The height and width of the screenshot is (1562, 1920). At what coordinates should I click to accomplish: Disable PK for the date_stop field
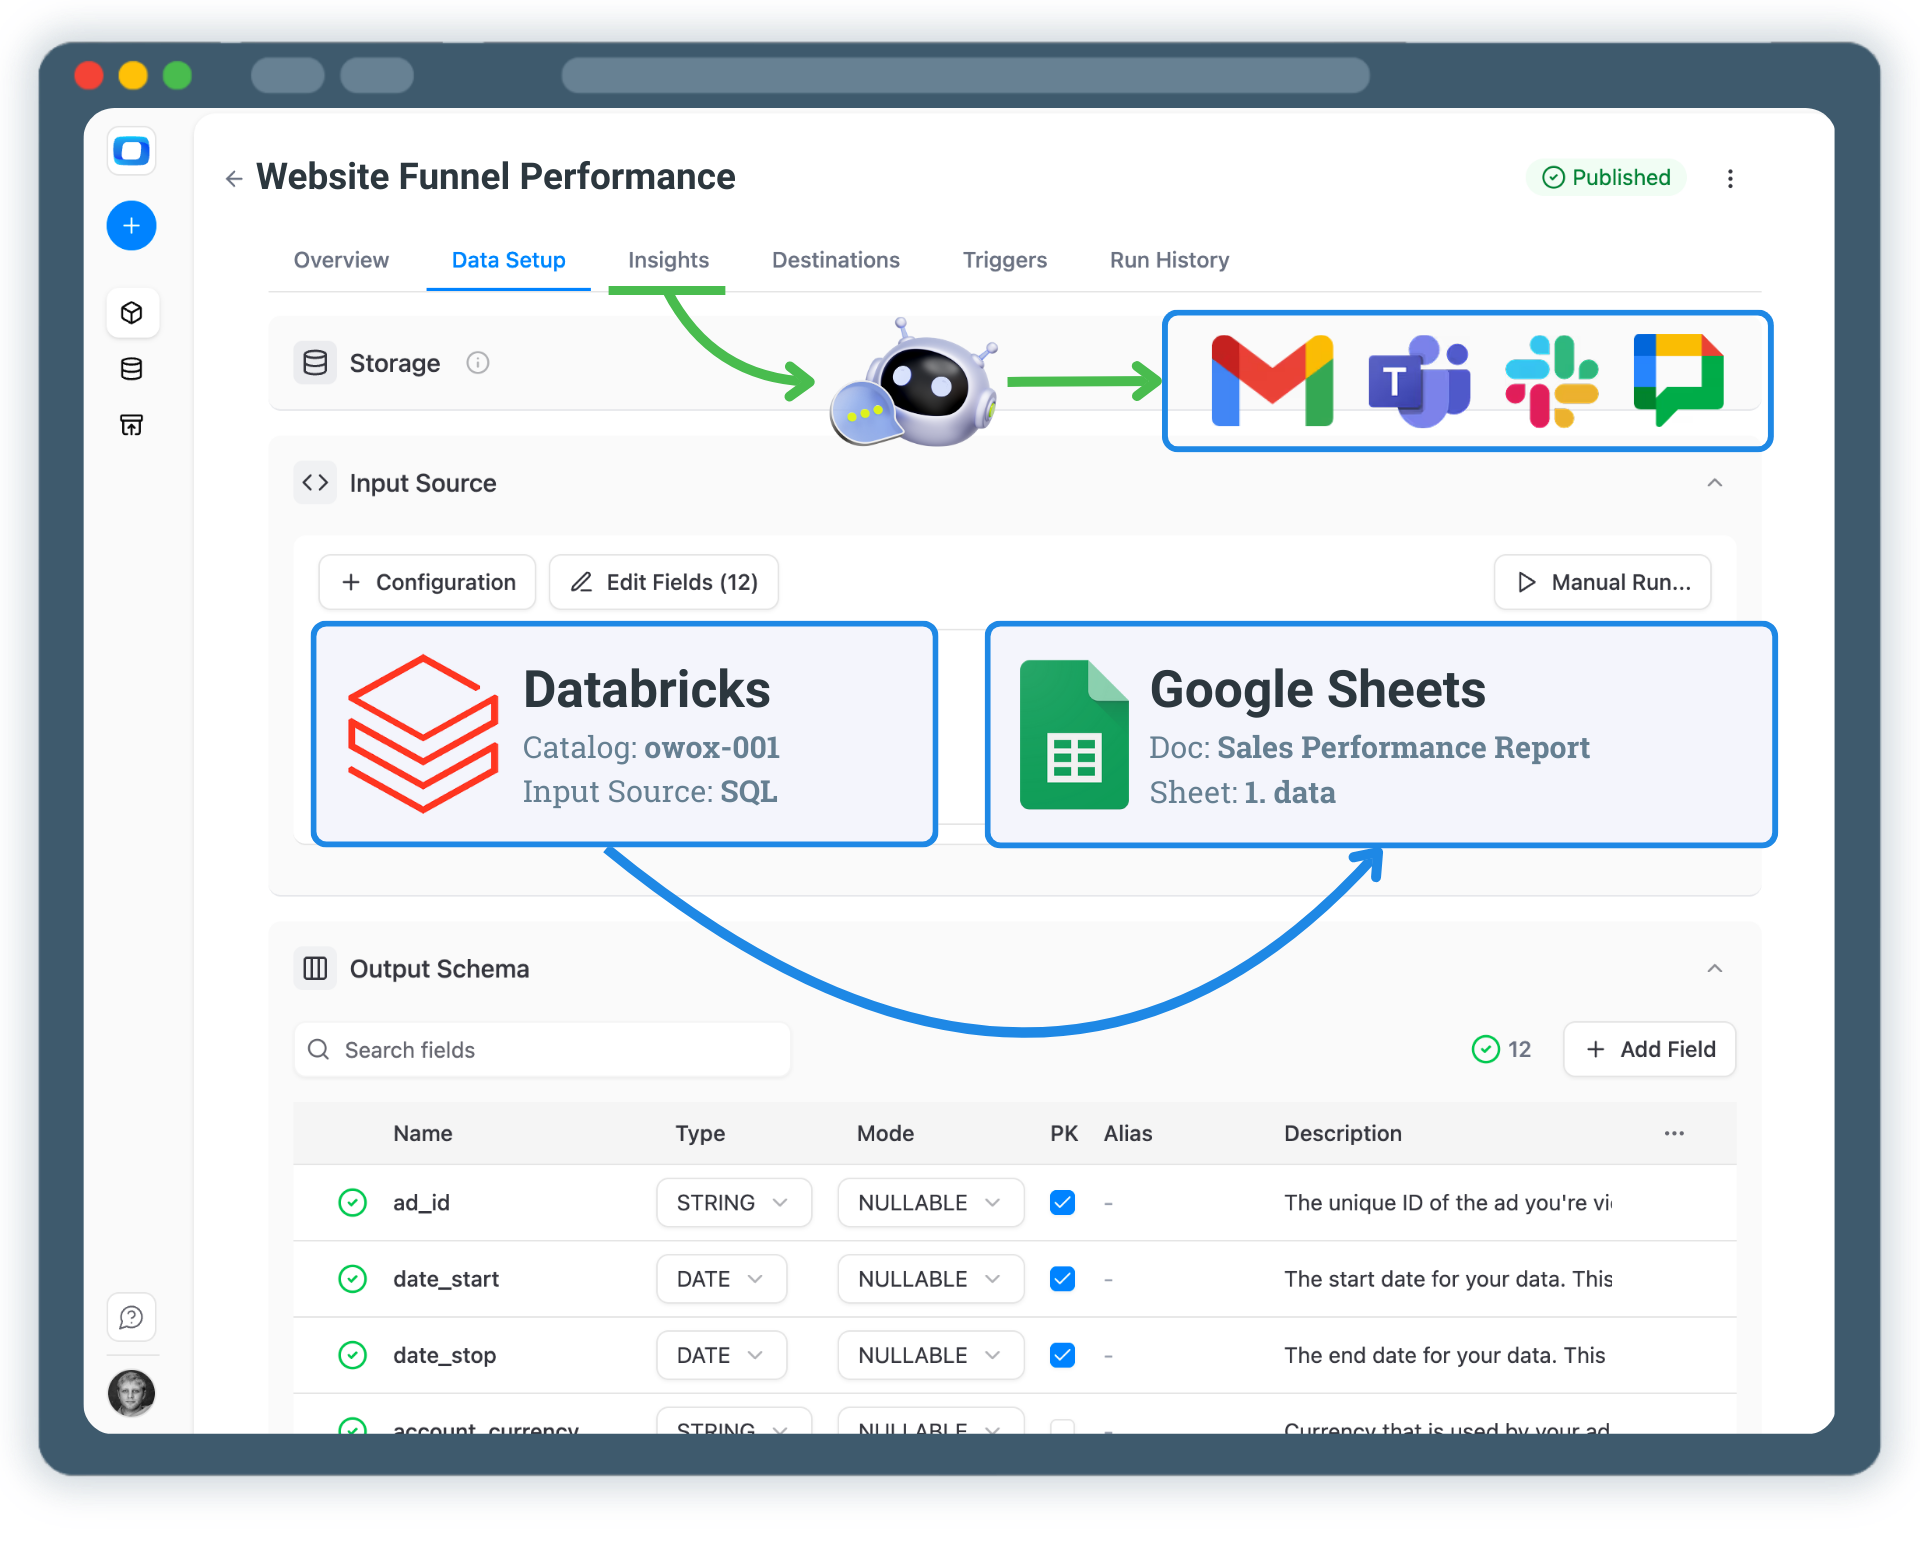1063,1354
